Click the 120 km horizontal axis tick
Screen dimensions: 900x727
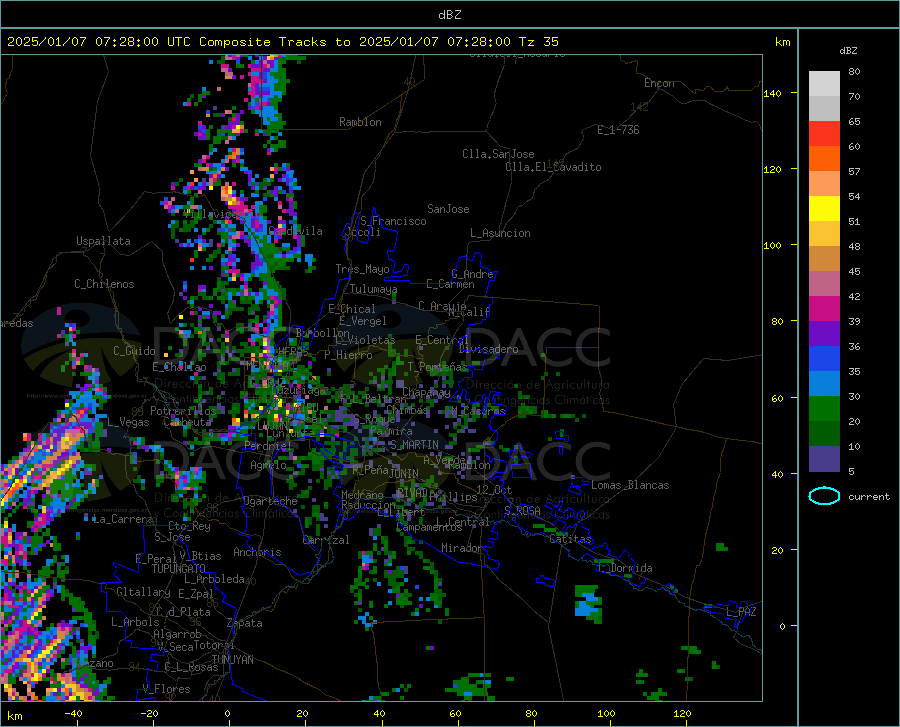click(682, 713)
